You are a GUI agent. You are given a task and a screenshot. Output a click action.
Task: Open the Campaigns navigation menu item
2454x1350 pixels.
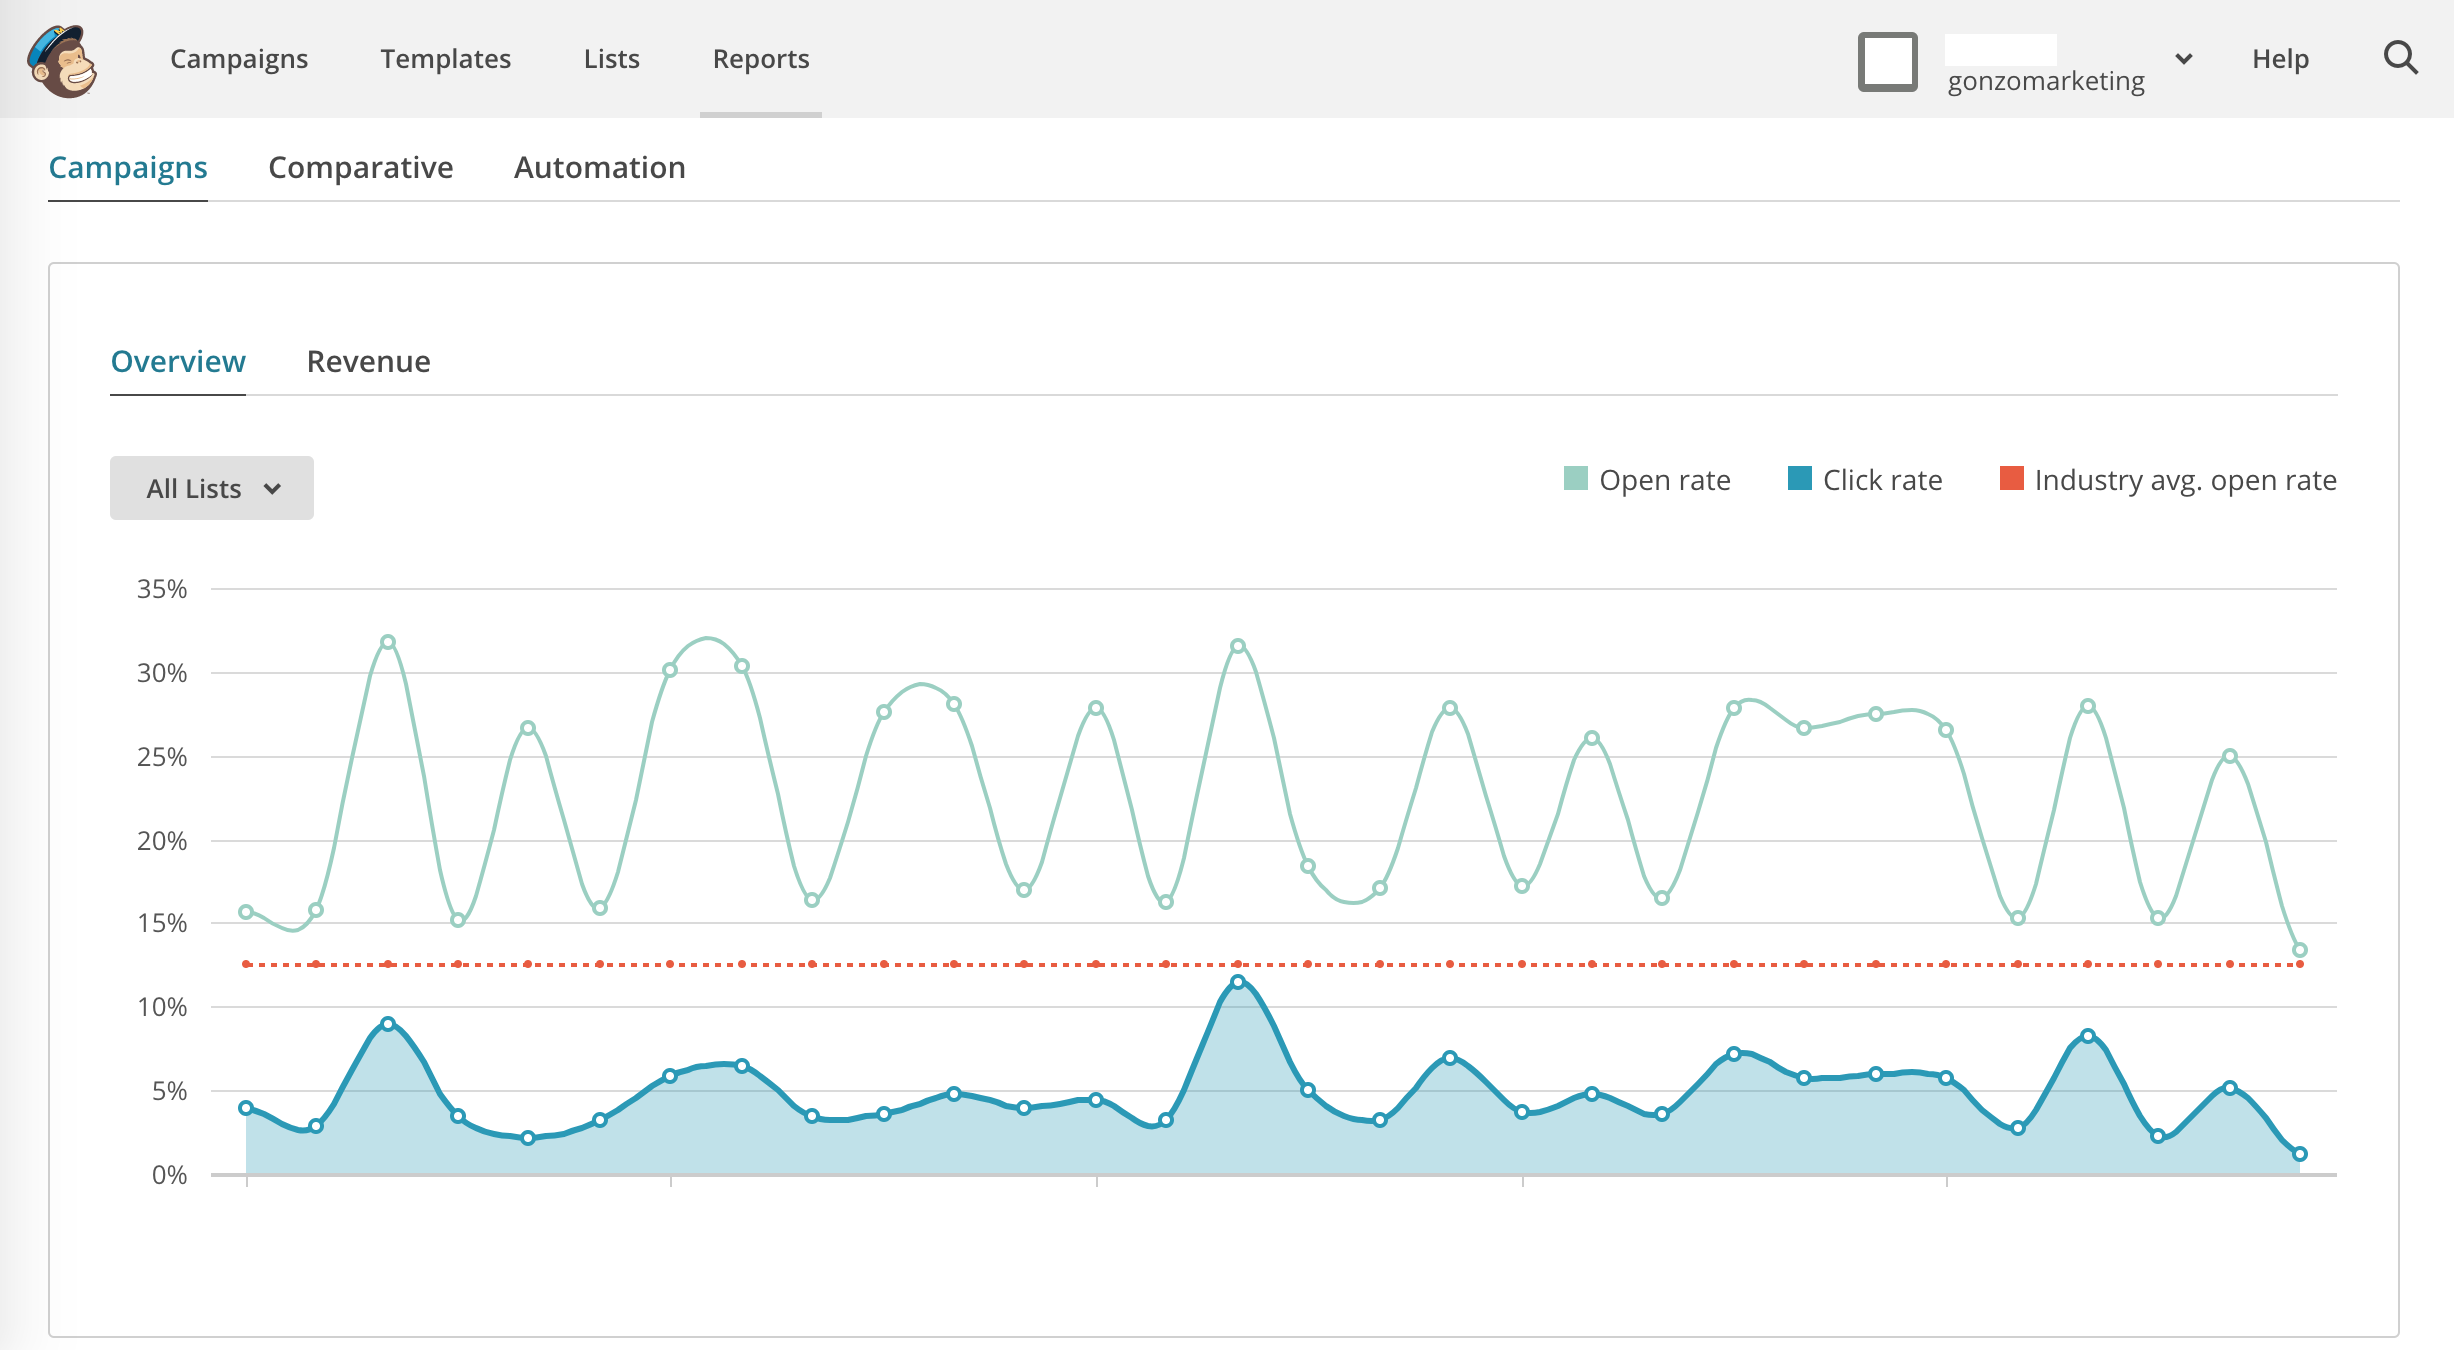pyautogui.click(x=239, y=57)
